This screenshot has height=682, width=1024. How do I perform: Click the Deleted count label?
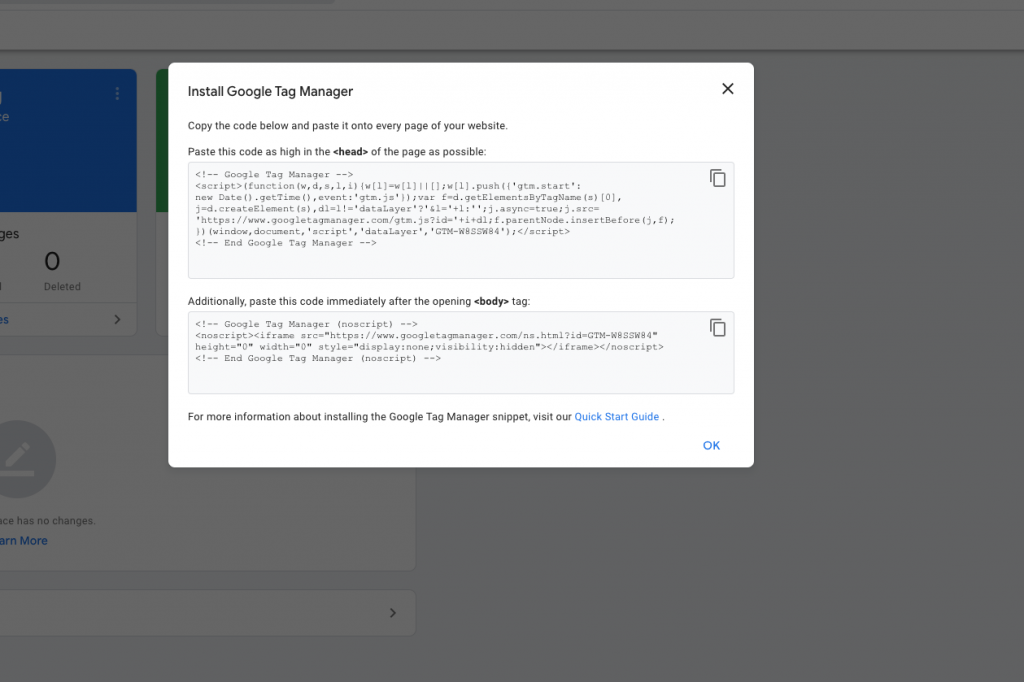coord(62,287)
